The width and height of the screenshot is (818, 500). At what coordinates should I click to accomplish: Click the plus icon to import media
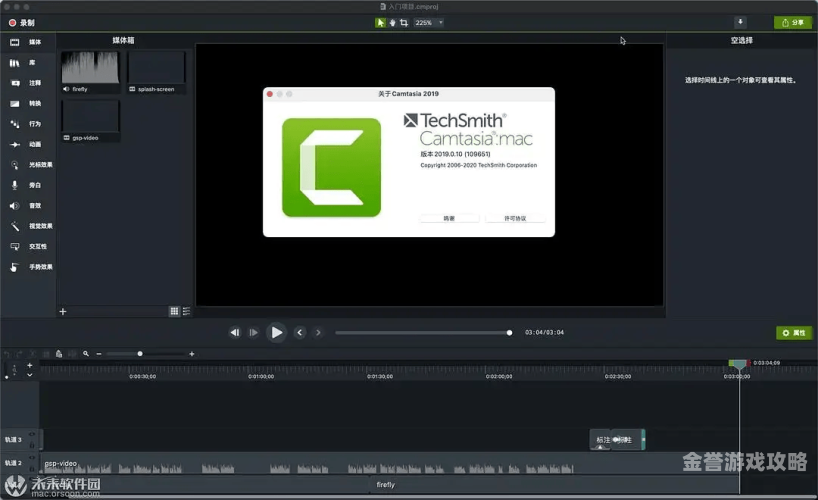(x=63, y=312)
